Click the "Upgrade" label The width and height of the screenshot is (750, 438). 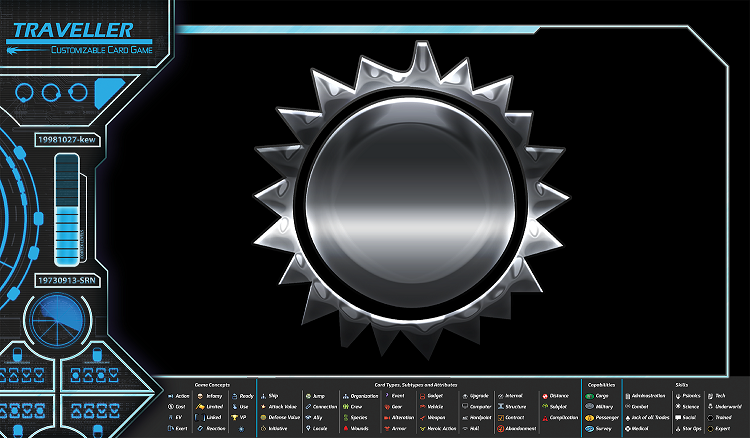(479, 396)
